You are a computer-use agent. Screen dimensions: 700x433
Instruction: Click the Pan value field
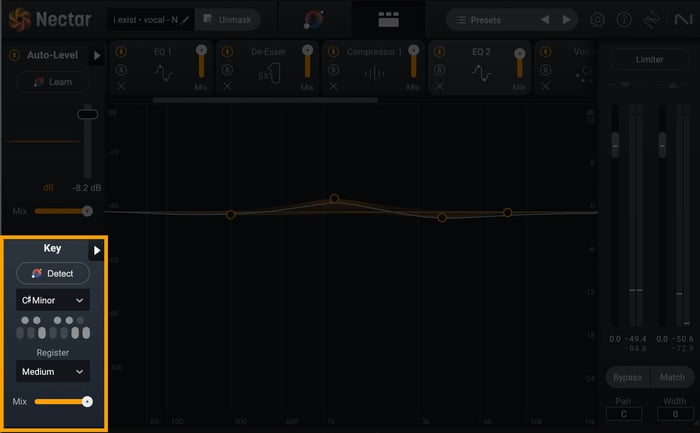(624, 414)
